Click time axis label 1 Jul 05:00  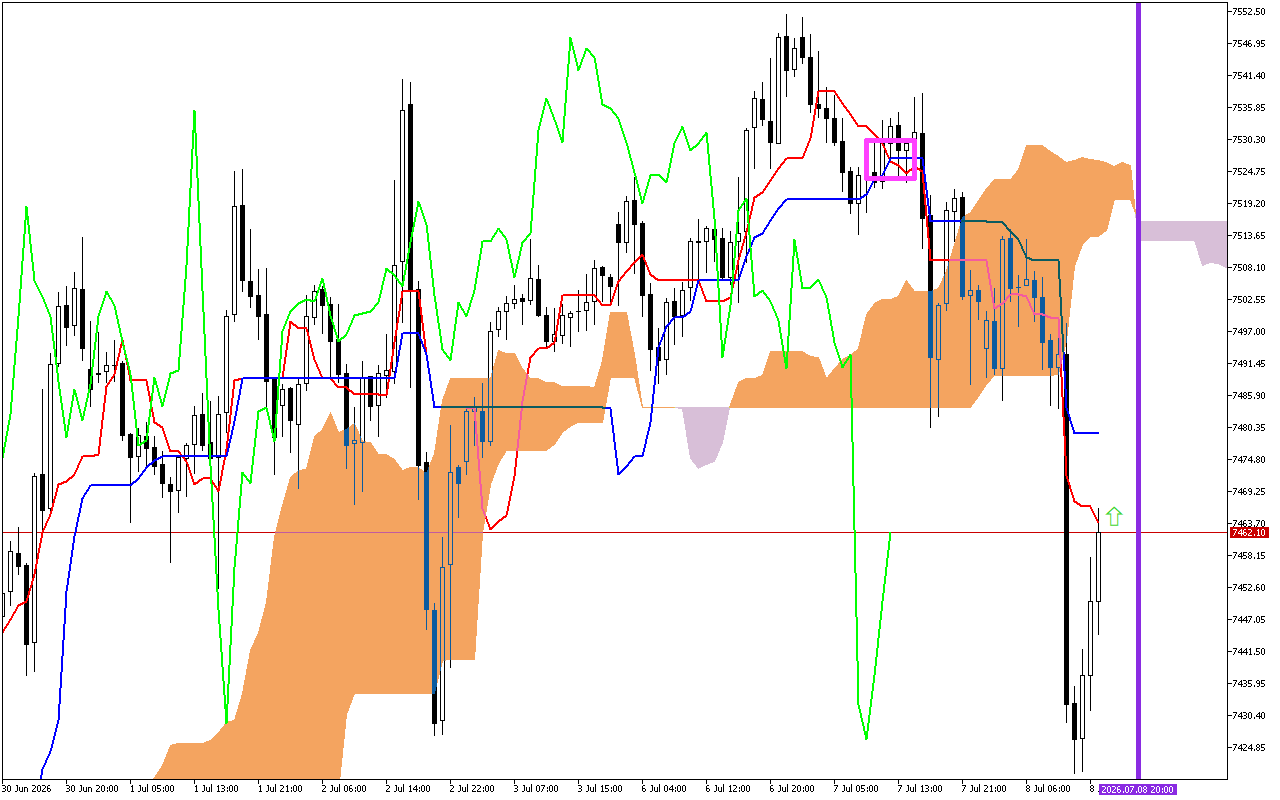[x=154, y=789]
